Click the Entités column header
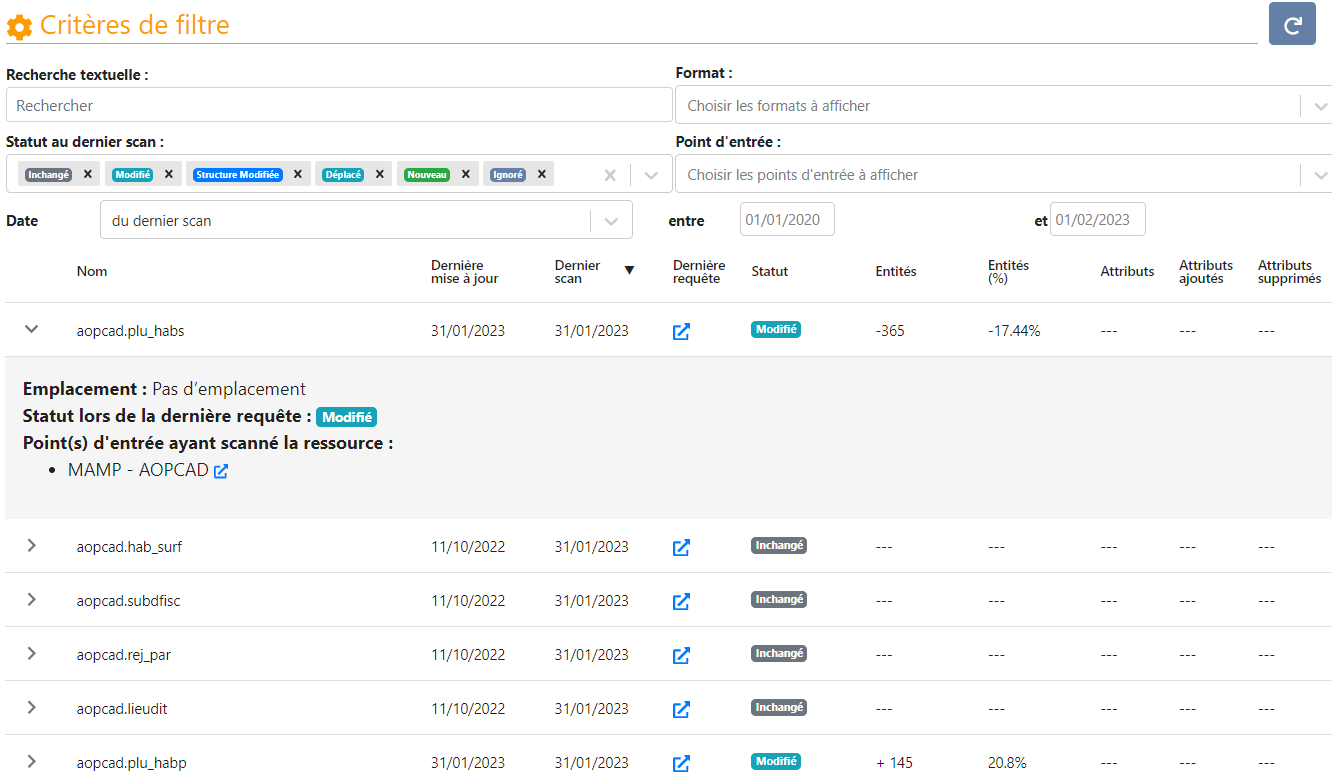This screenshot has width=1332, height=773. click(x=896, y=271)
